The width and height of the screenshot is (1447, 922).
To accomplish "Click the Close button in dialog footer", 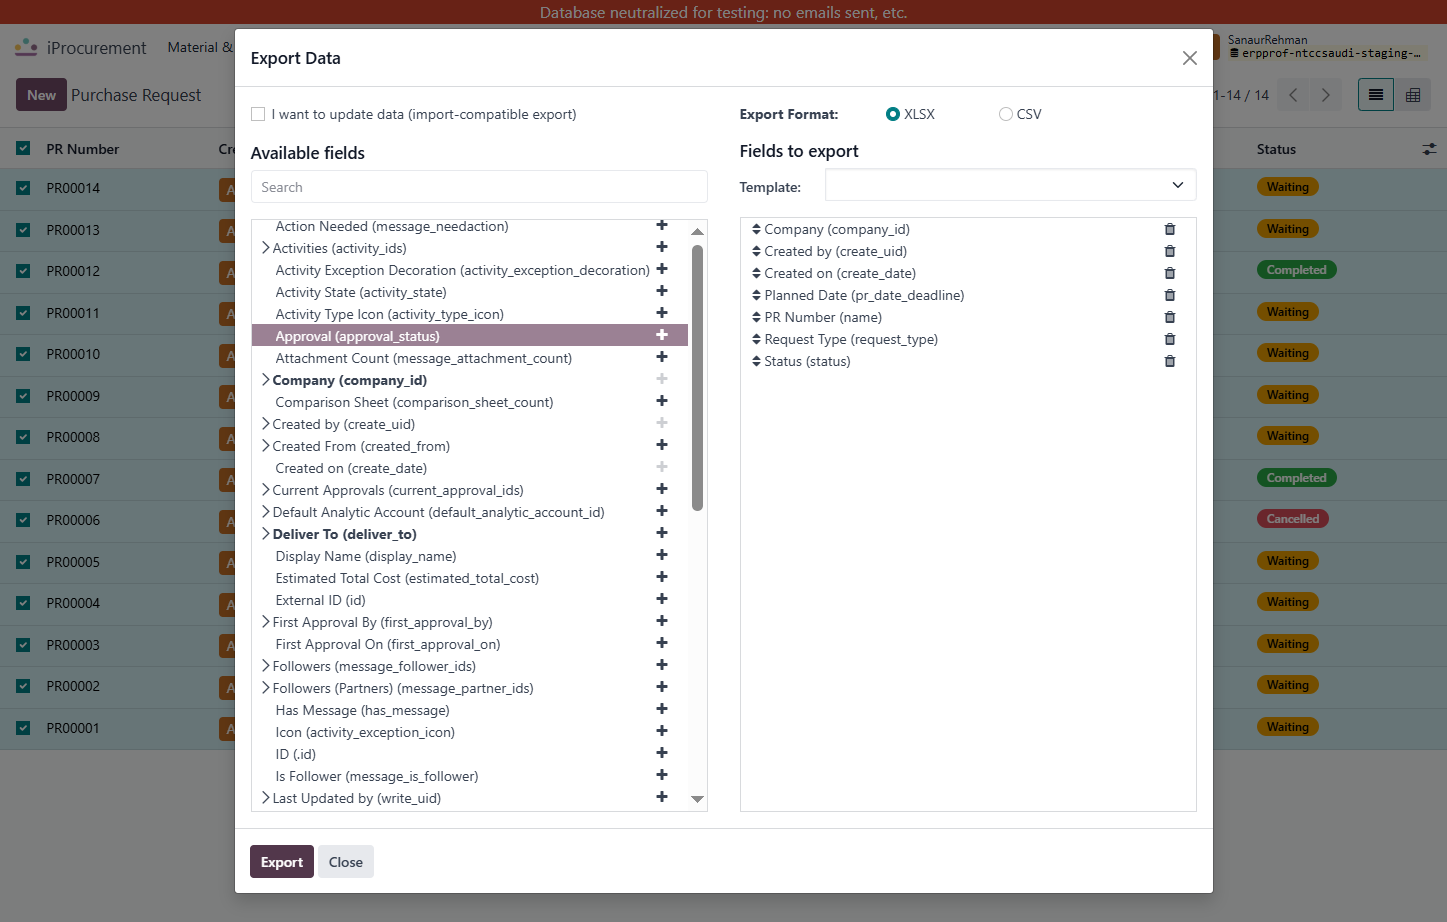I will (x=346, y=862).
